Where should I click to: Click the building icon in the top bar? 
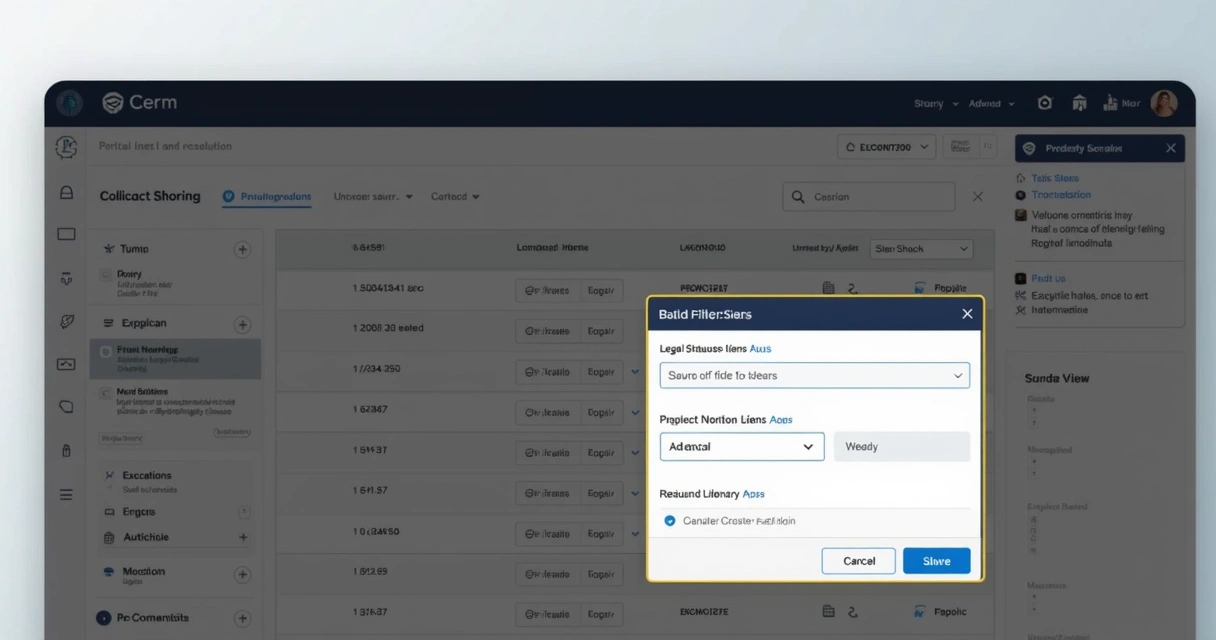(x=1079, y=103)
